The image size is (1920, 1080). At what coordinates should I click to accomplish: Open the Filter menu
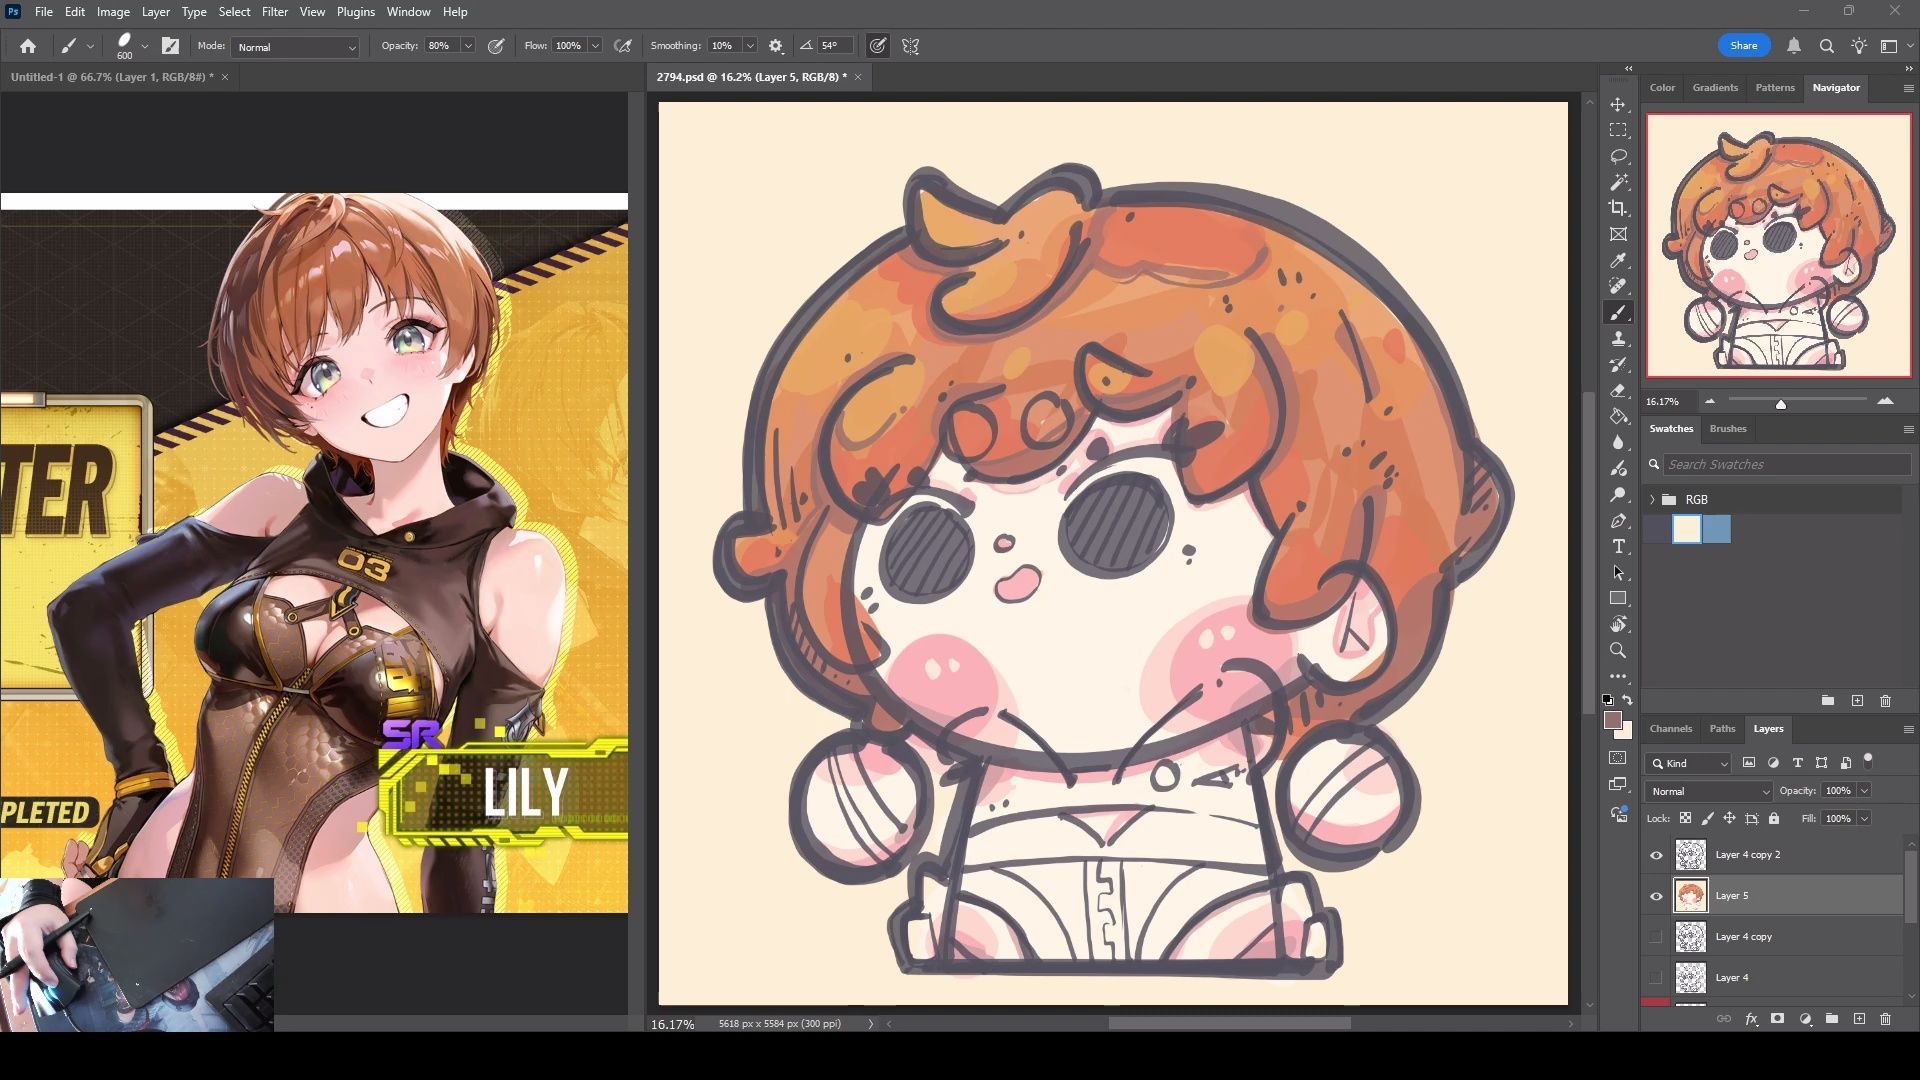point(274,12)
